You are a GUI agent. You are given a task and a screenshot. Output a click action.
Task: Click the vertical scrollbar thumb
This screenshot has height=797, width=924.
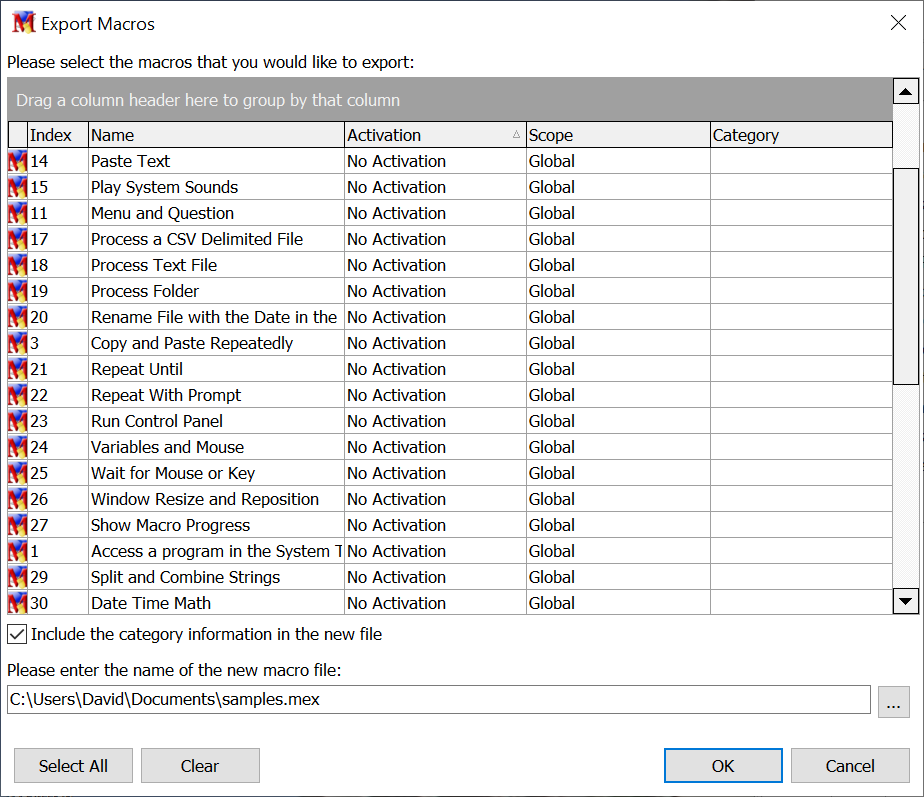click(906, 275)
